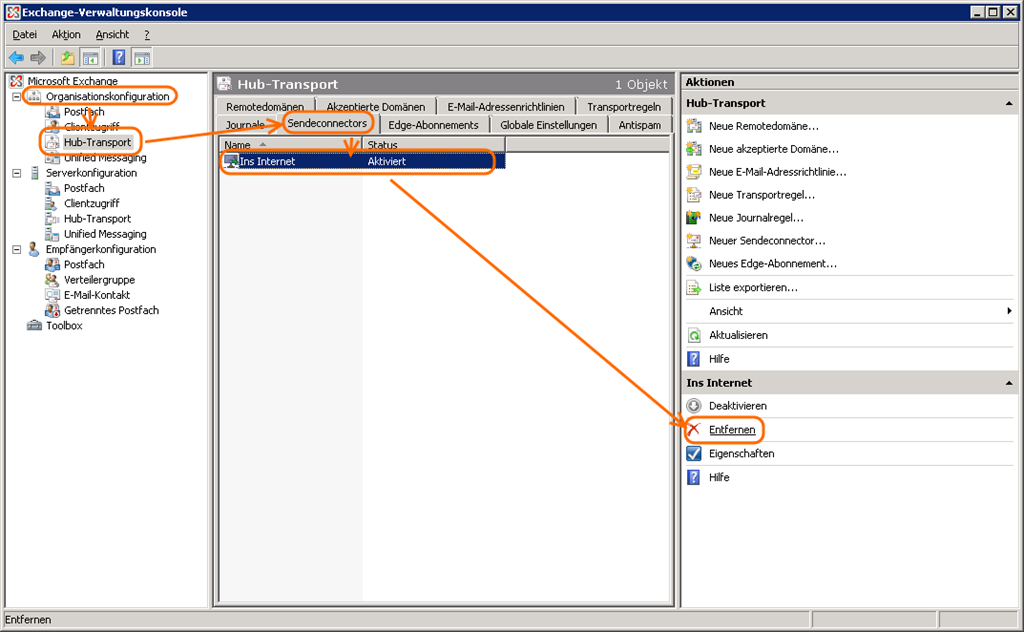Screen dimensions: 1024x632
Task: Click the Eigenschaften checkmark icon
Action: 694,454
